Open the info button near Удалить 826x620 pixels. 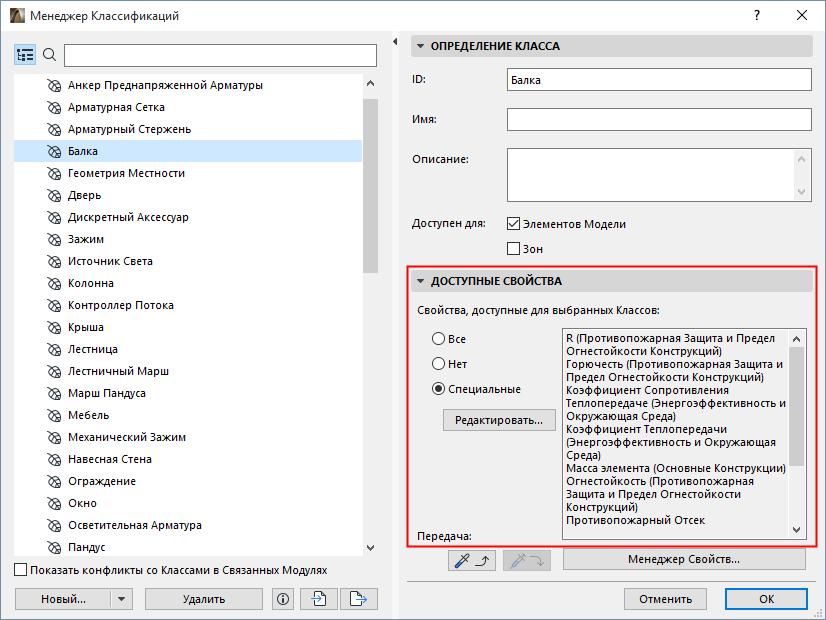click(283, 599)
